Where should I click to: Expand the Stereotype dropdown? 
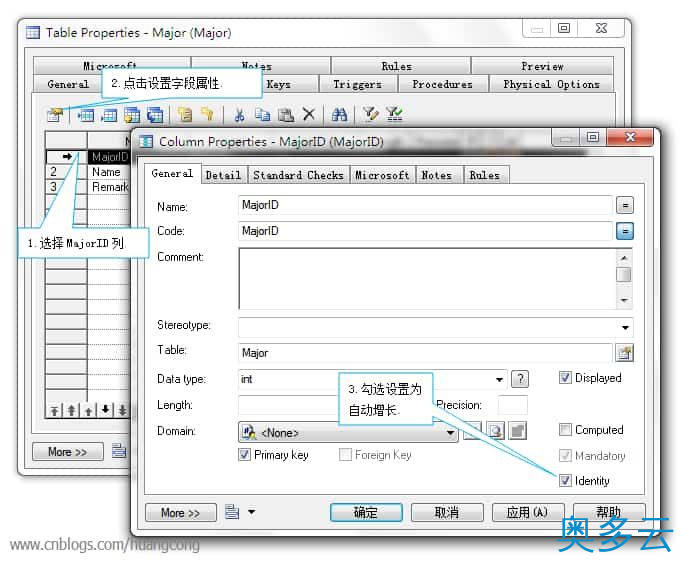pos(625,328)
